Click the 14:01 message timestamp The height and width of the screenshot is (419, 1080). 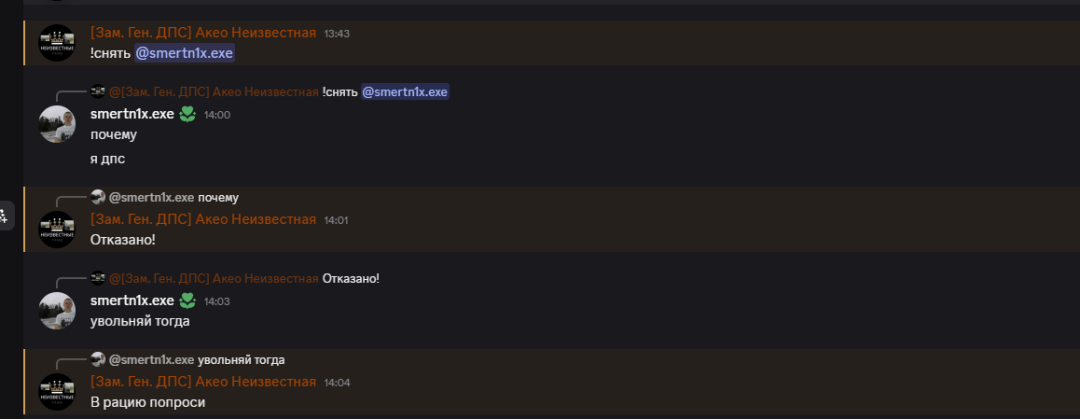tap(337, 221)
